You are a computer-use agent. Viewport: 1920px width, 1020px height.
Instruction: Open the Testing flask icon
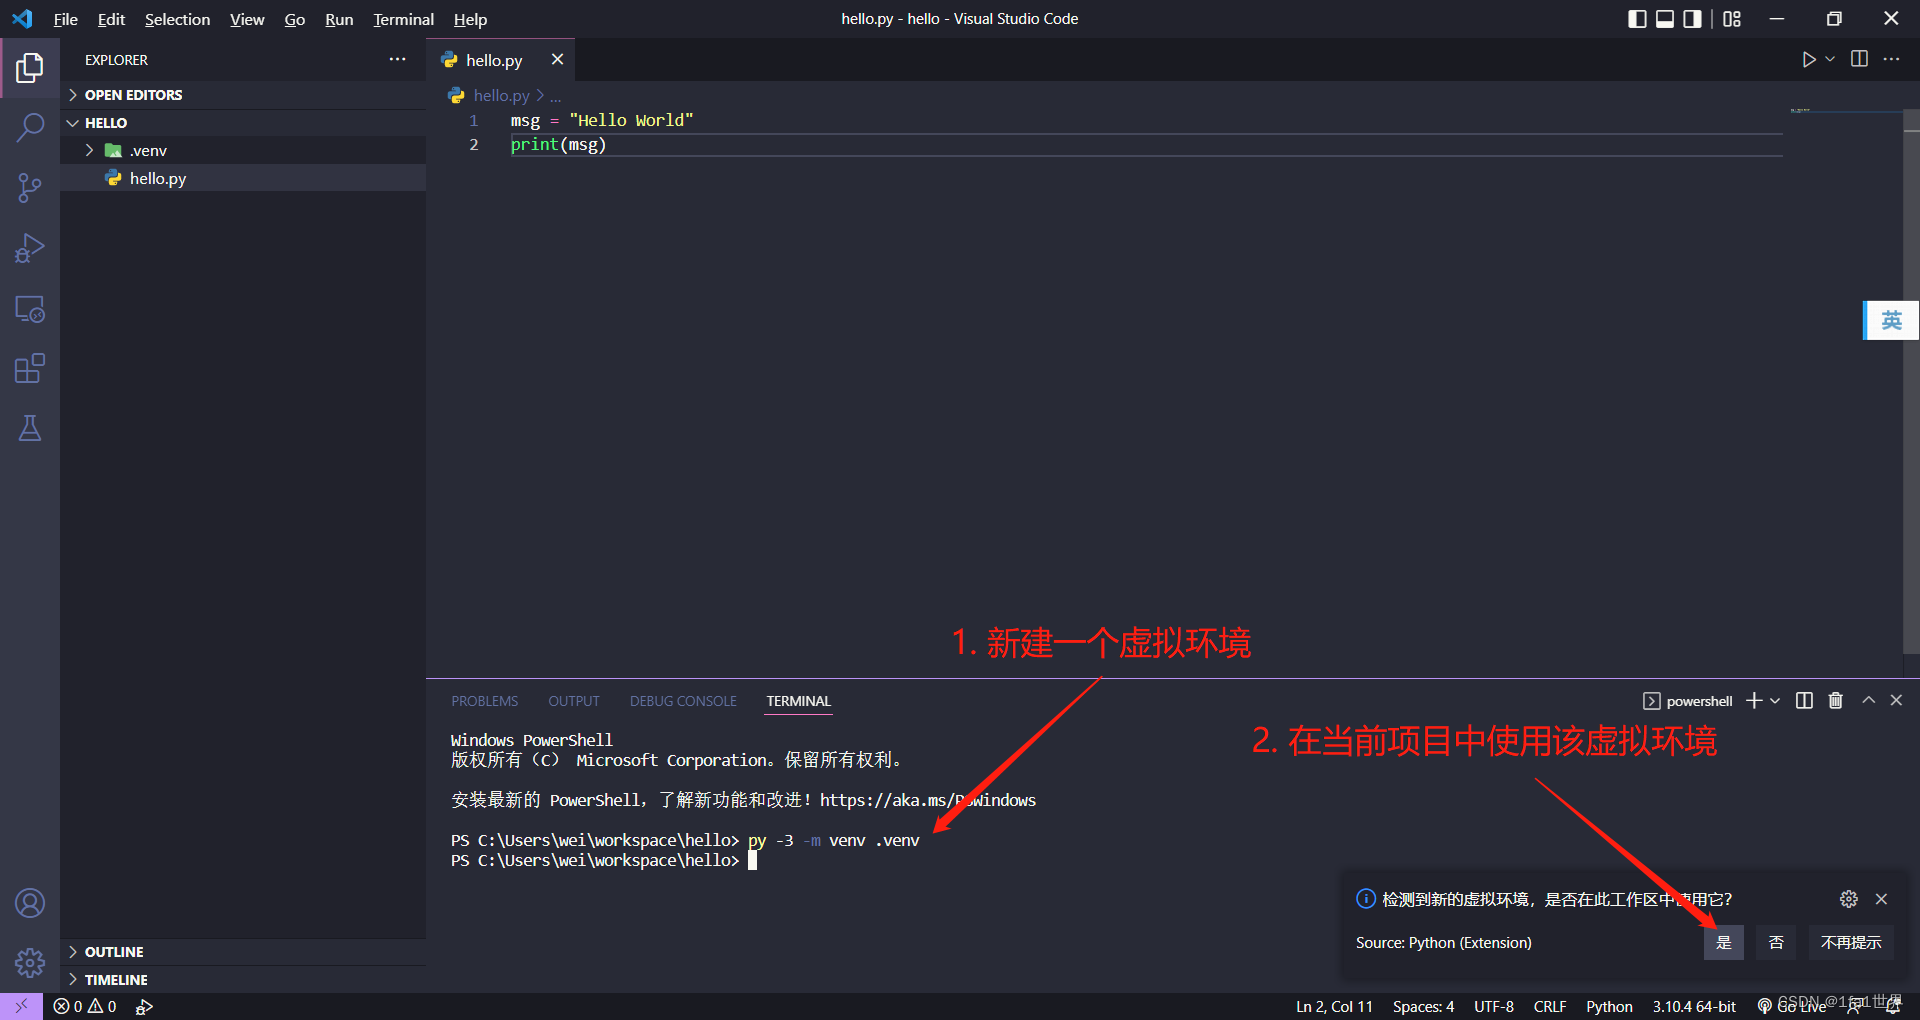[x=30, y=429]
